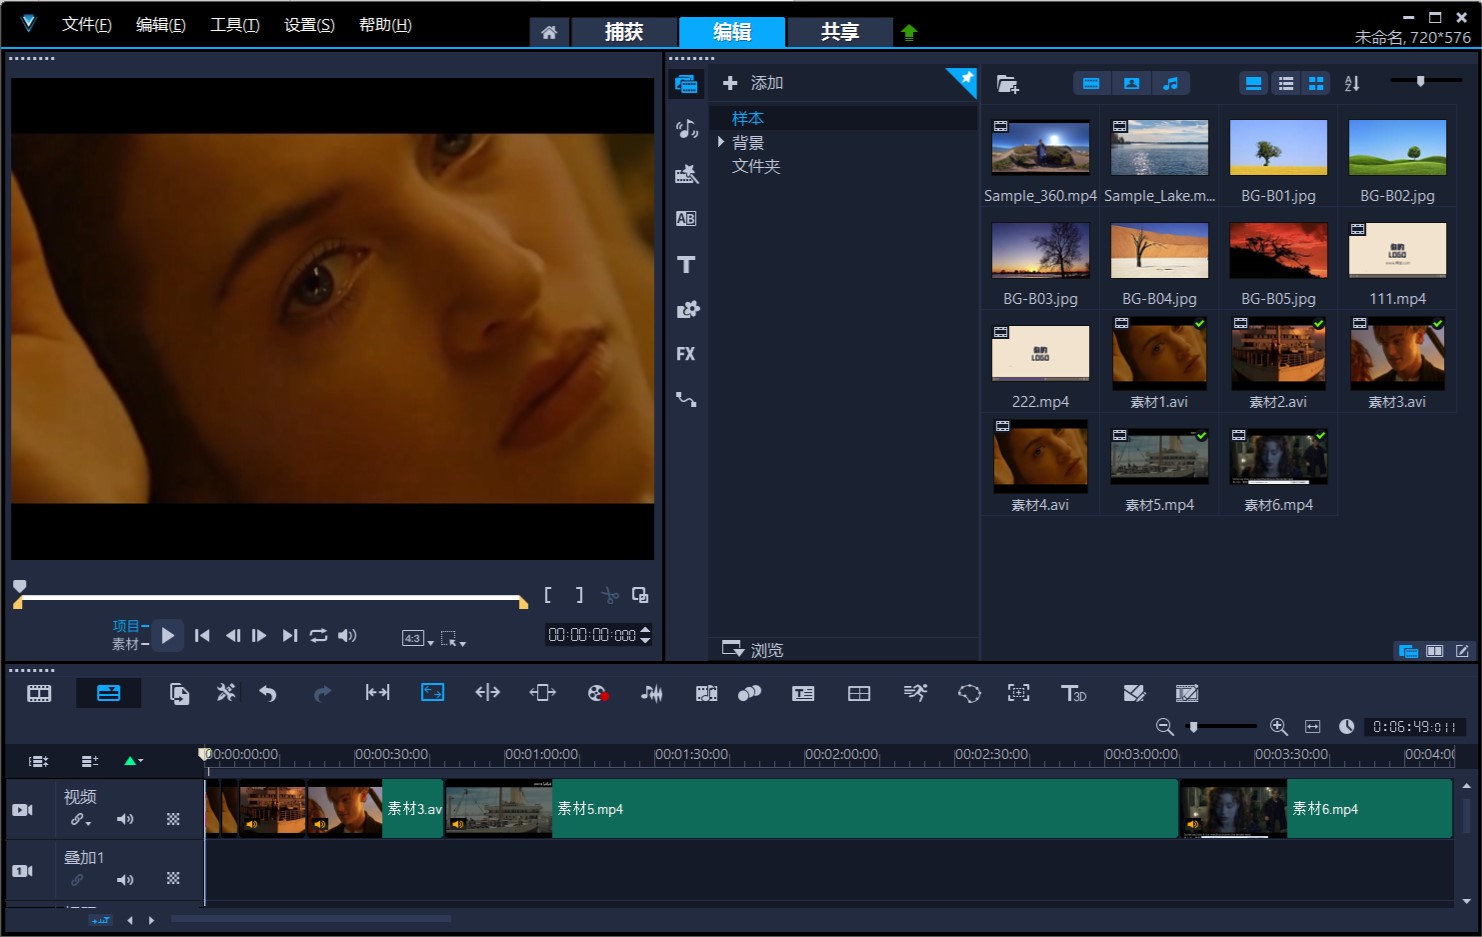Switch library to list view

pyautogui.click(x=1286, y=84)
